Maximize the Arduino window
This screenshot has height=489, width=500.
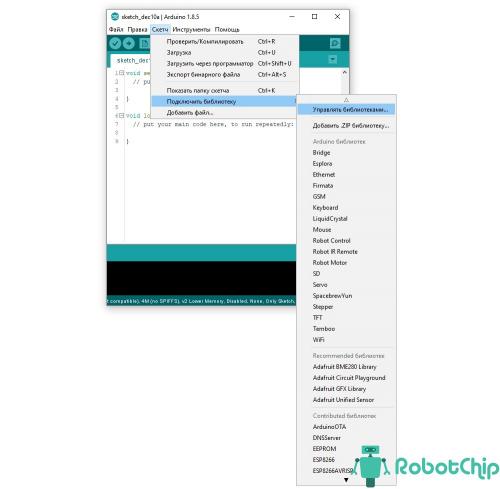pyautogui.click(x=314, y=17)
